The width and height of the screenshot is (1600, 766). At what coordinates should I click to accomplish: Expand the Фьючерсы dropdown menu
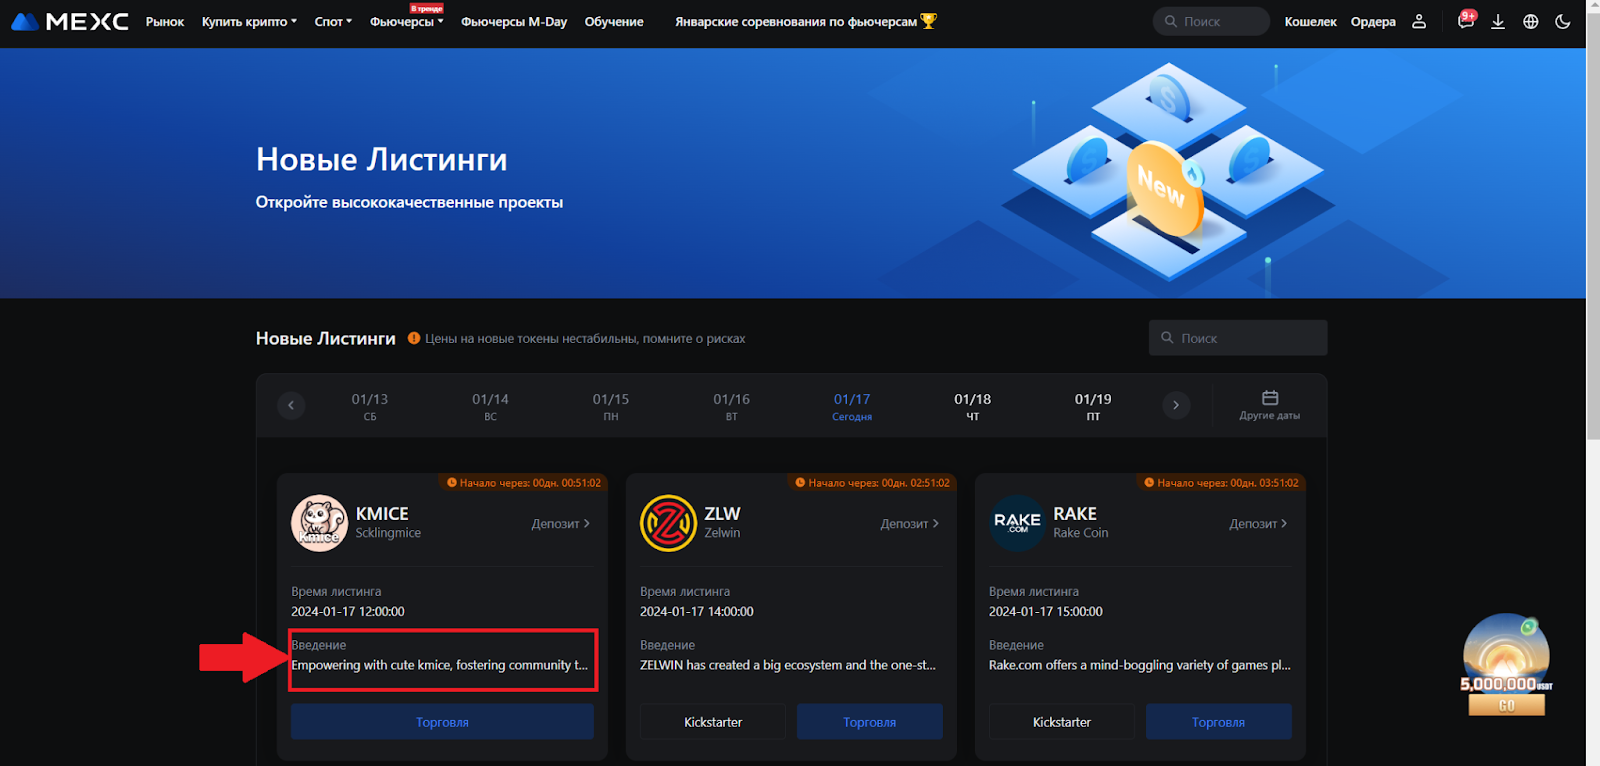coord(406,21)
